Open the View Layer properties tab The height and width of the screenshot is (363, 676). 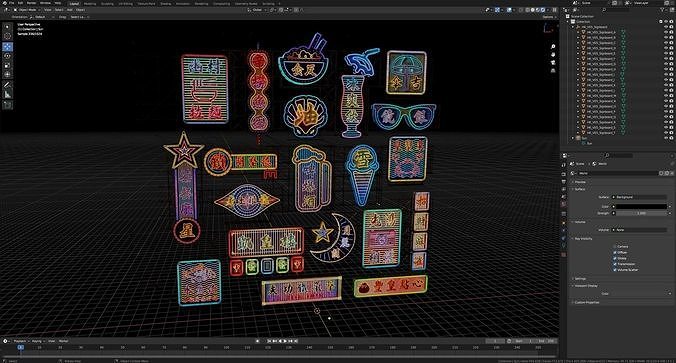tap(564, 189)
